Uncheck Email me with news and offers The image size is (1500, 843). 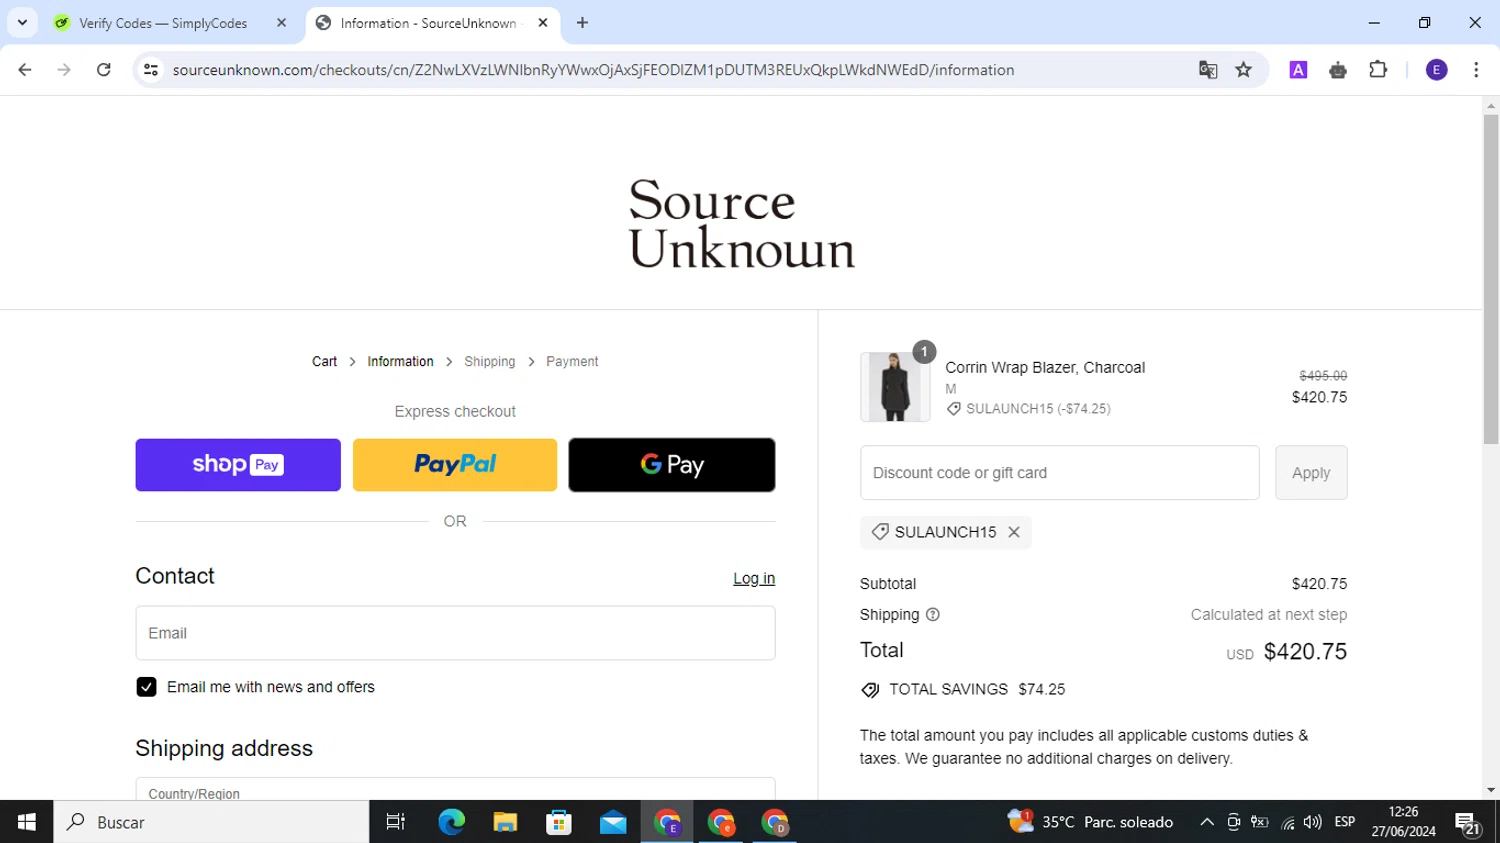[146, 687]
